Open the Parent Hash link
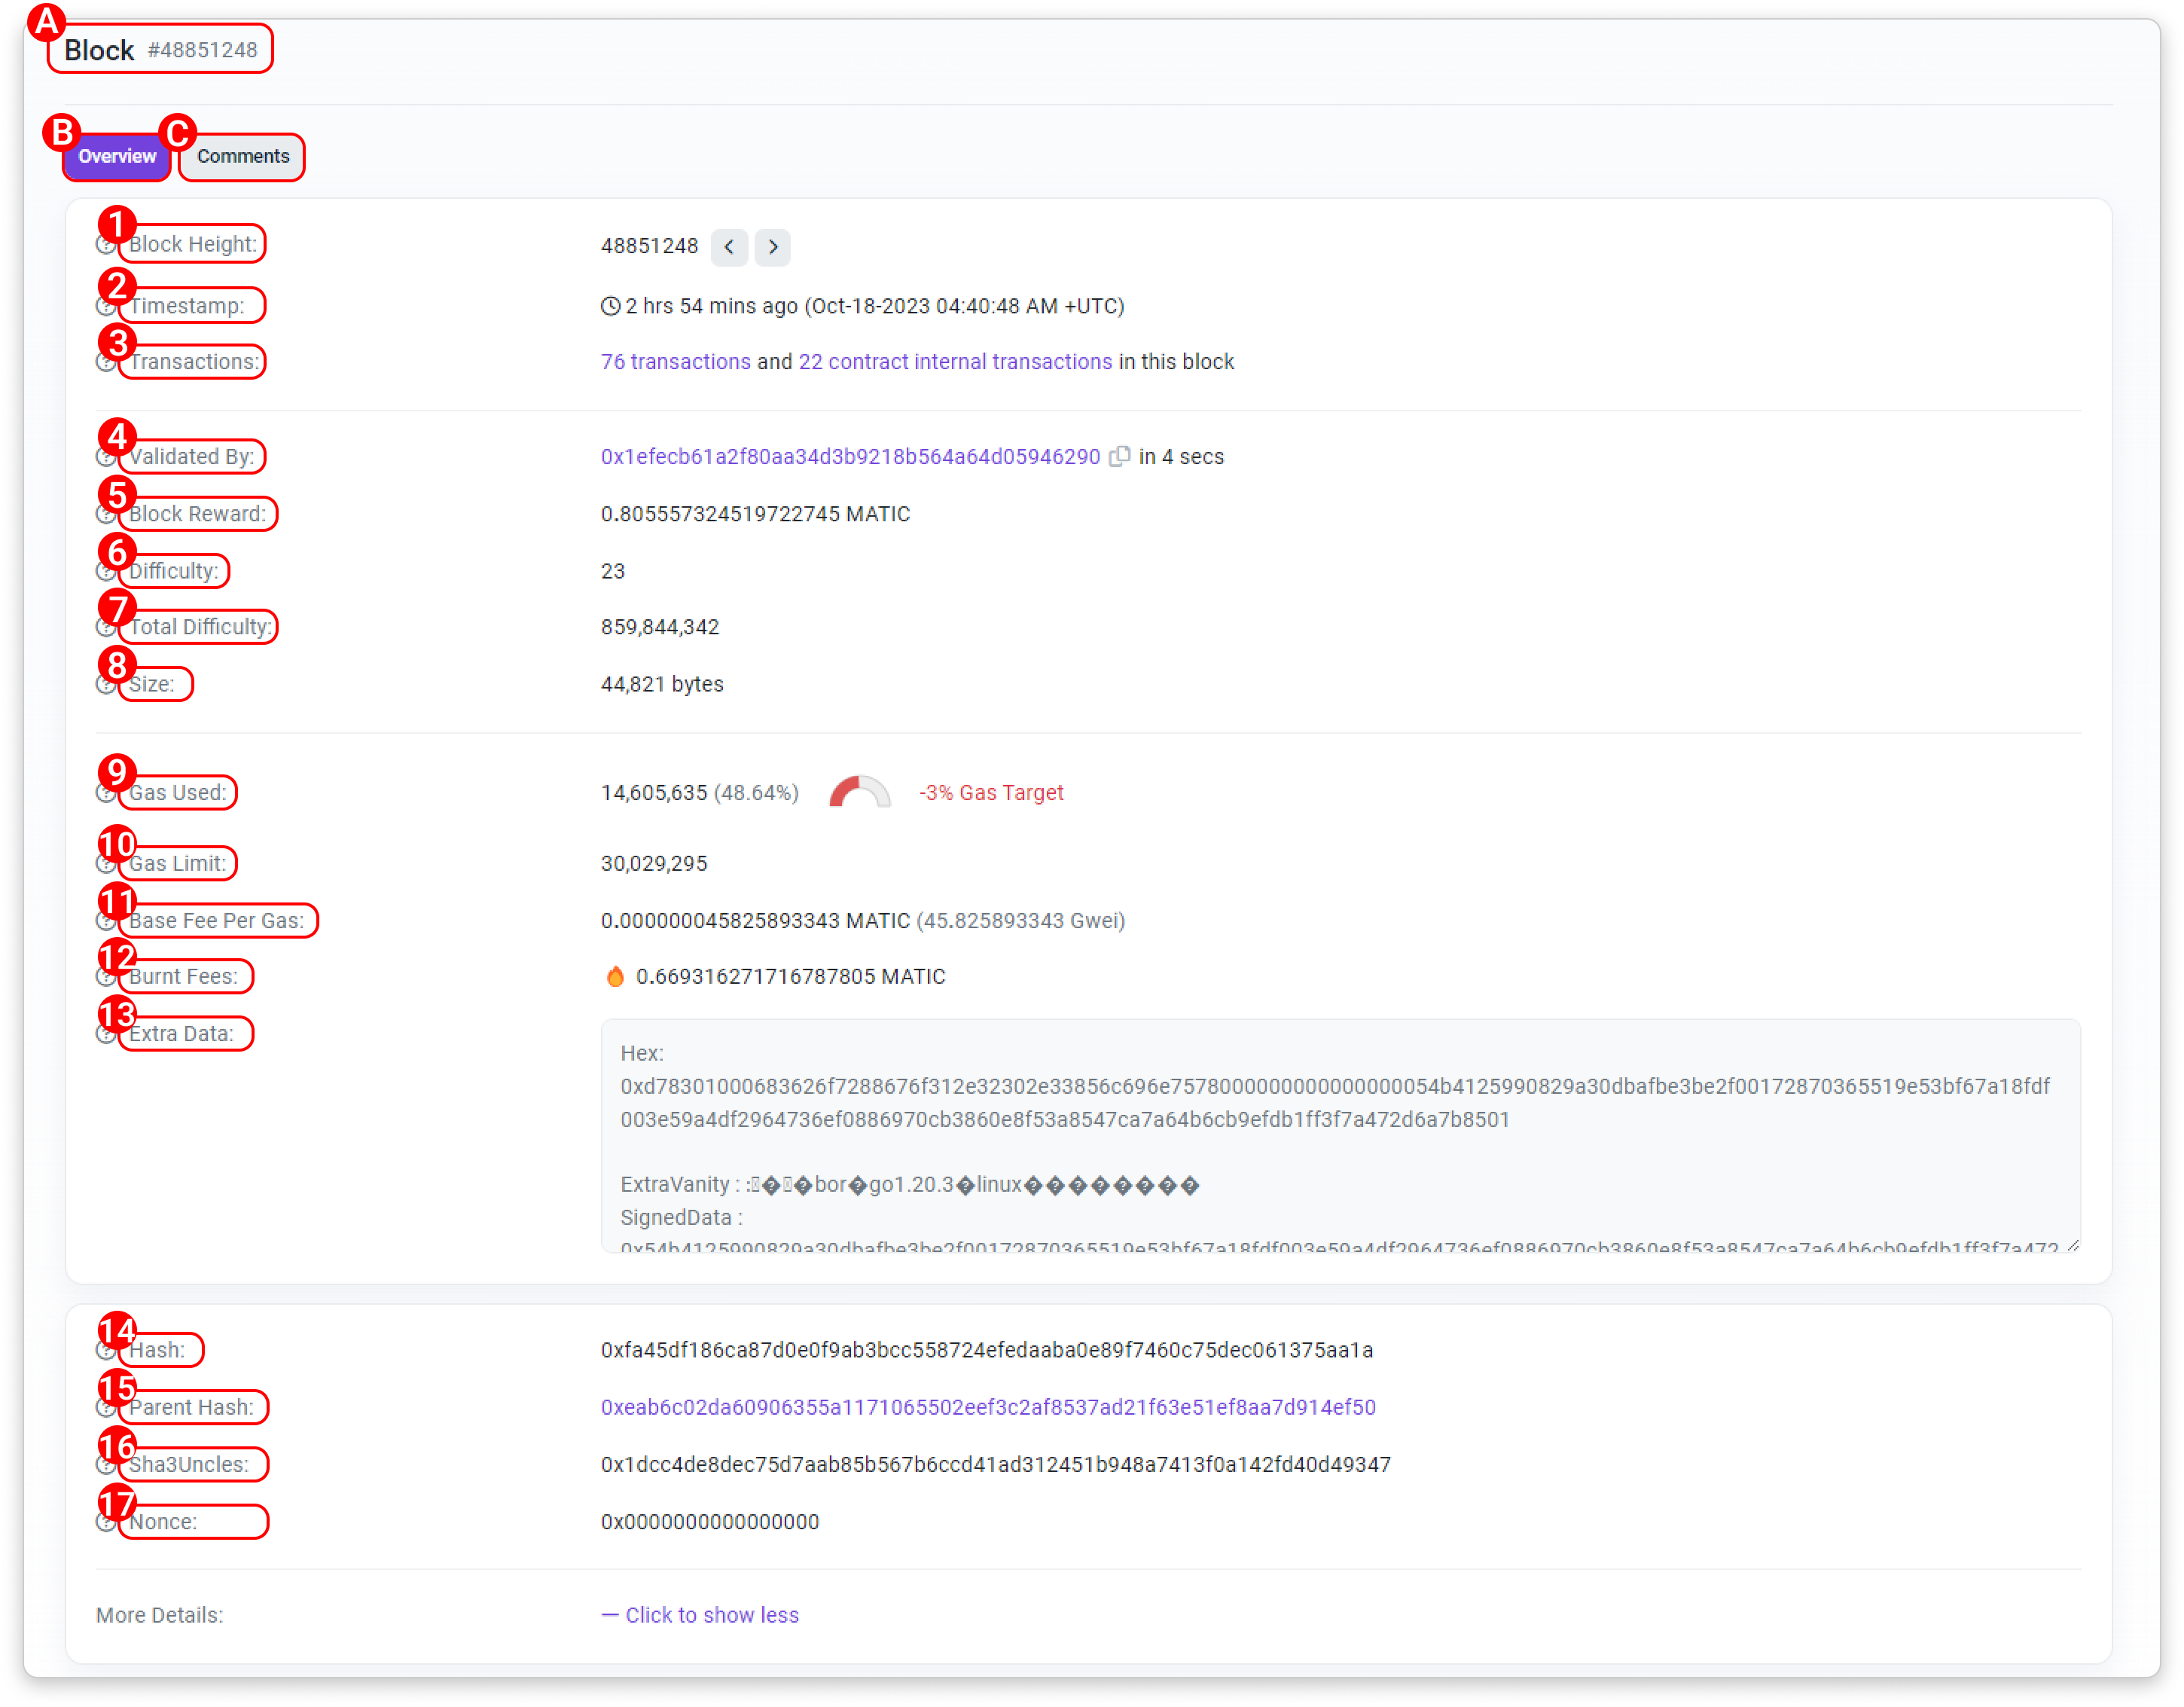Screen dimensions: 2184x1707 click(988, 1408)
